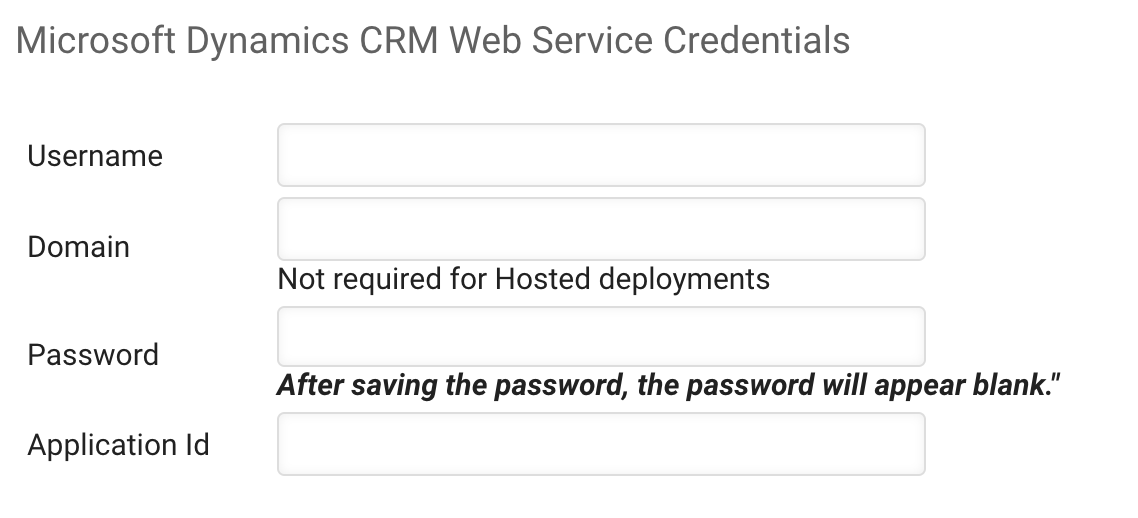Viewport: 1138px width, 518px height.
Task: Activate the Application Id text field
Action: coord(601,444)
